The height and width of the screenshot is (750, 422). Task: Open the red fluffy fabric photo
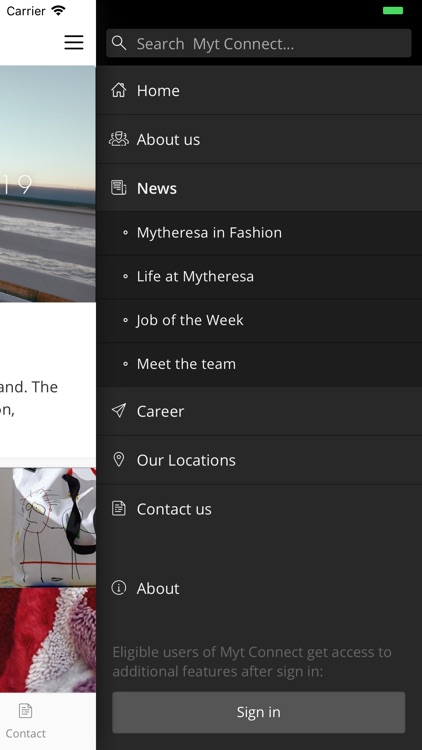click(x=48, y=640)
